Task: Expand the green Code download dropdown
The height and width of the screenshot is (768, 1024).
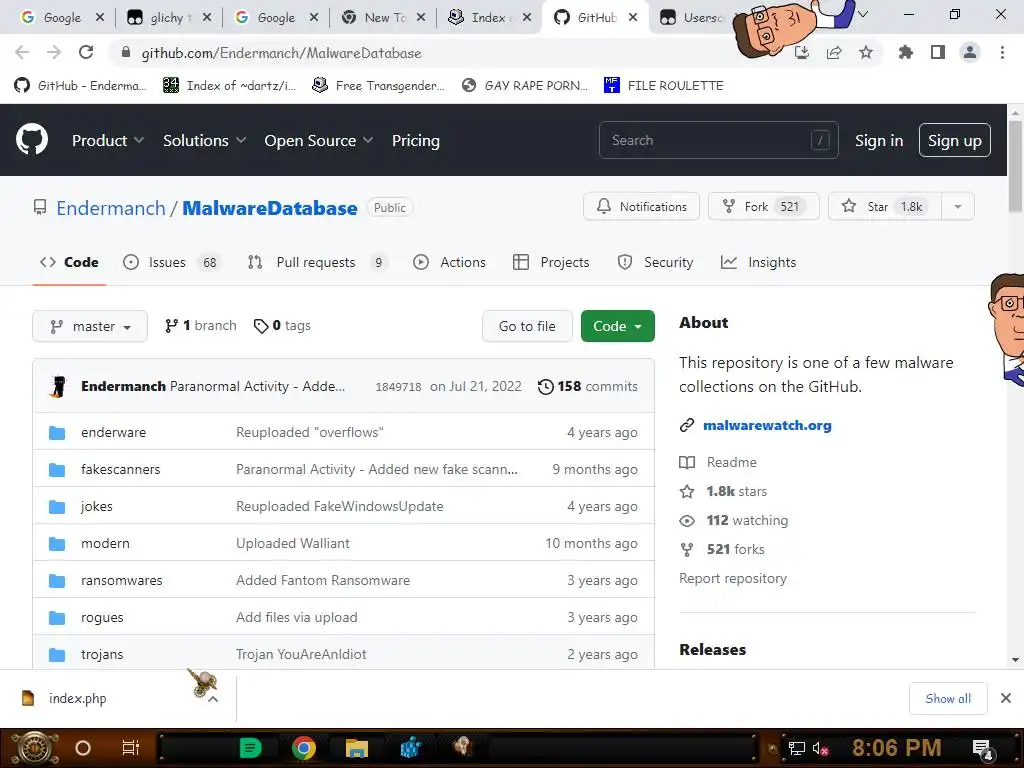Action: tap(617, 326)
